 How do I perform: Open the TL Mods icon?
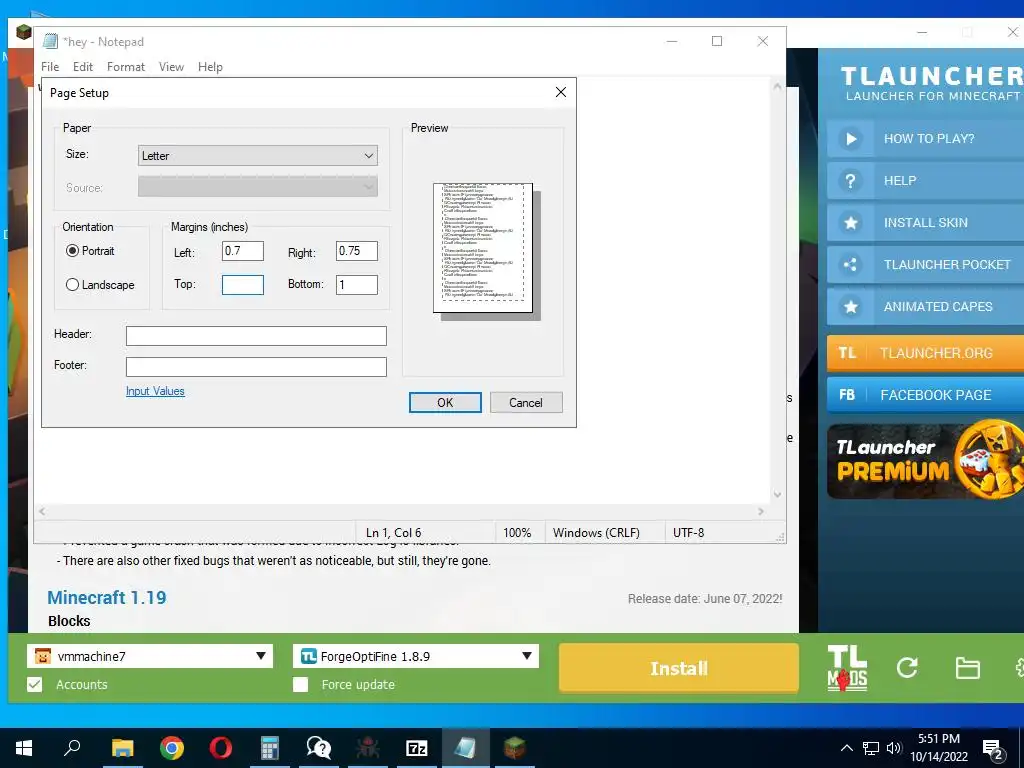[847, 667]
